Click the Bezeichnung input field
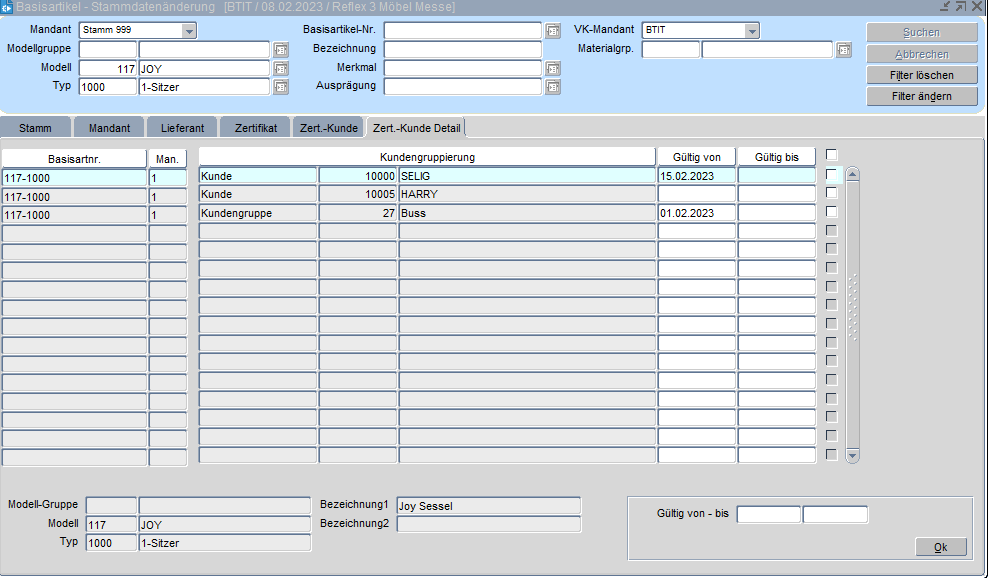Image resolution: width=988 pixels, height=578 pixels. pos(462,49)
